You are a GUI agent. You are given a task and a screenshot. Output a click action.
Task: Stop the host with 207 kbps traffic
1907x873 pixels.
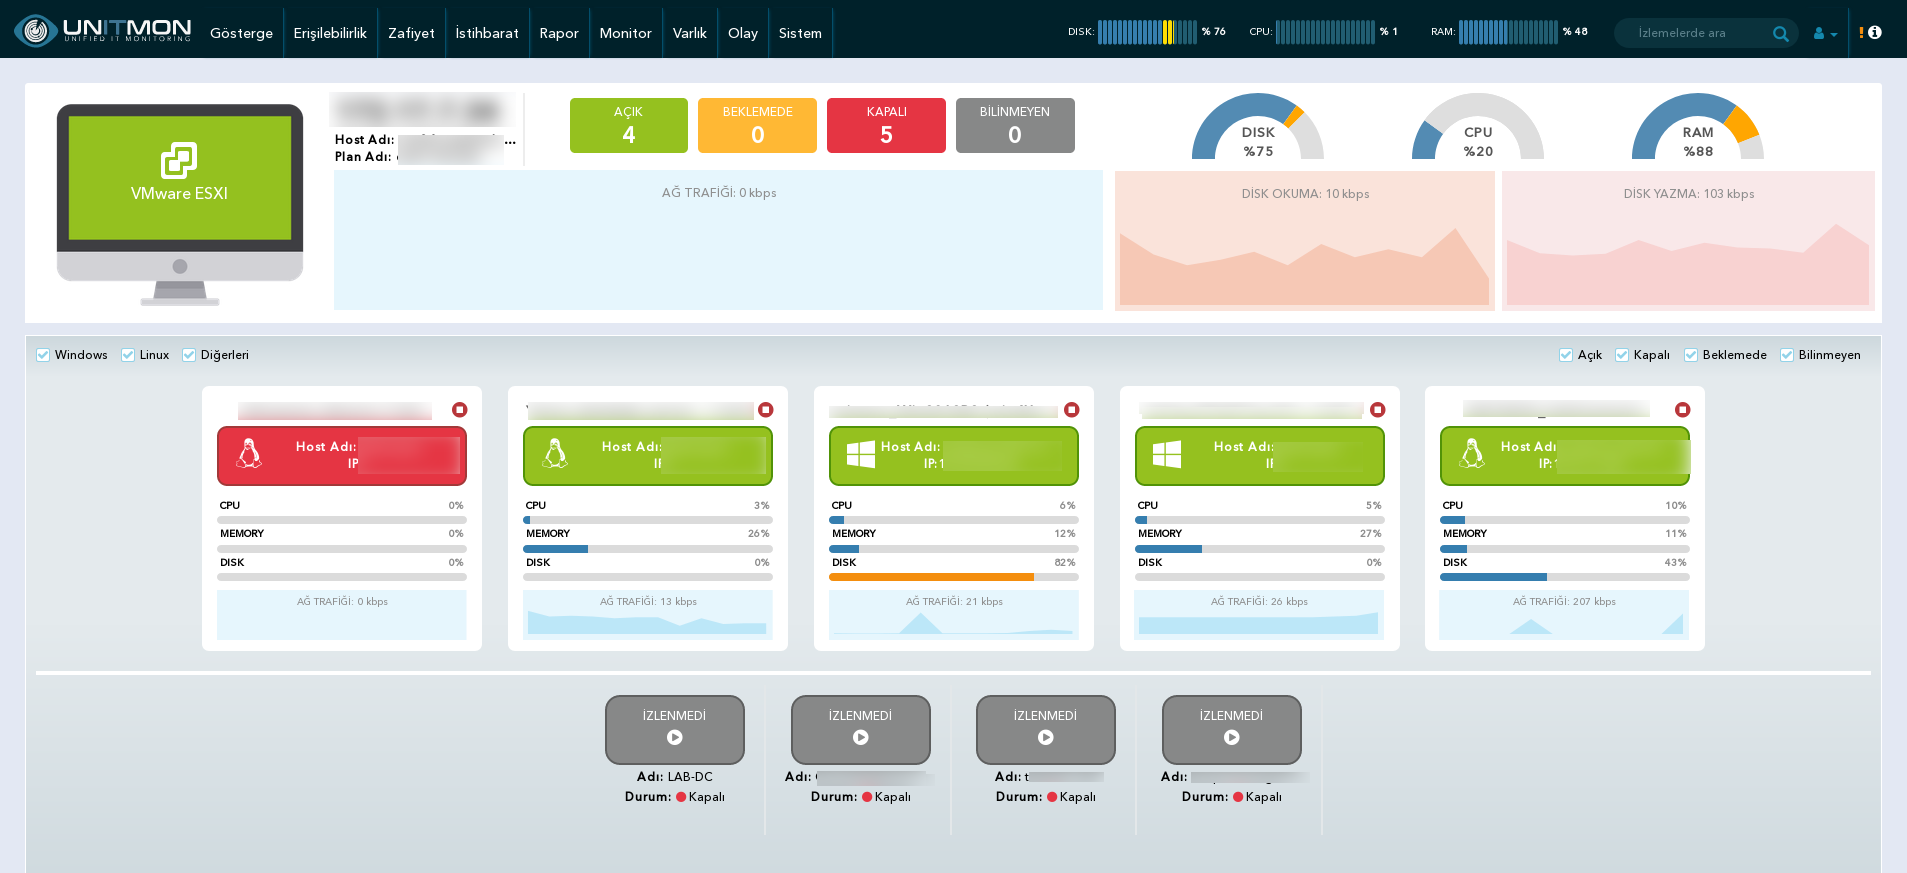[x=1683, y=410]
